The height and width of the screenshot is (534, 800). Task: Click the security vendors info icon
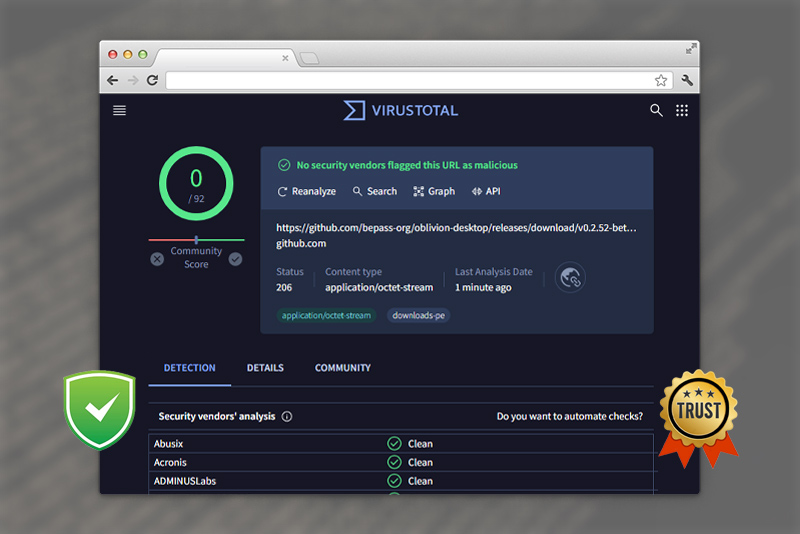coord(287,417)
